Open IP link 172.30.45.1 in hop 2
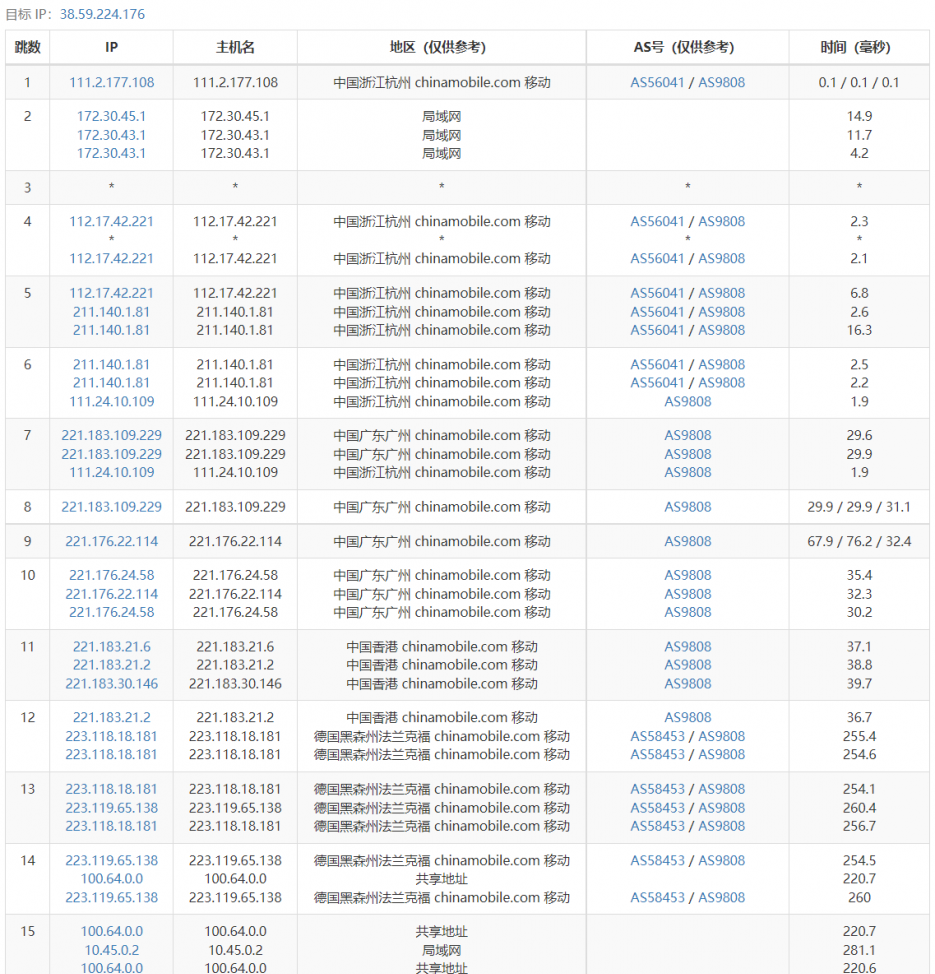The width and height of the screenshot is (935, 974). 112,116
